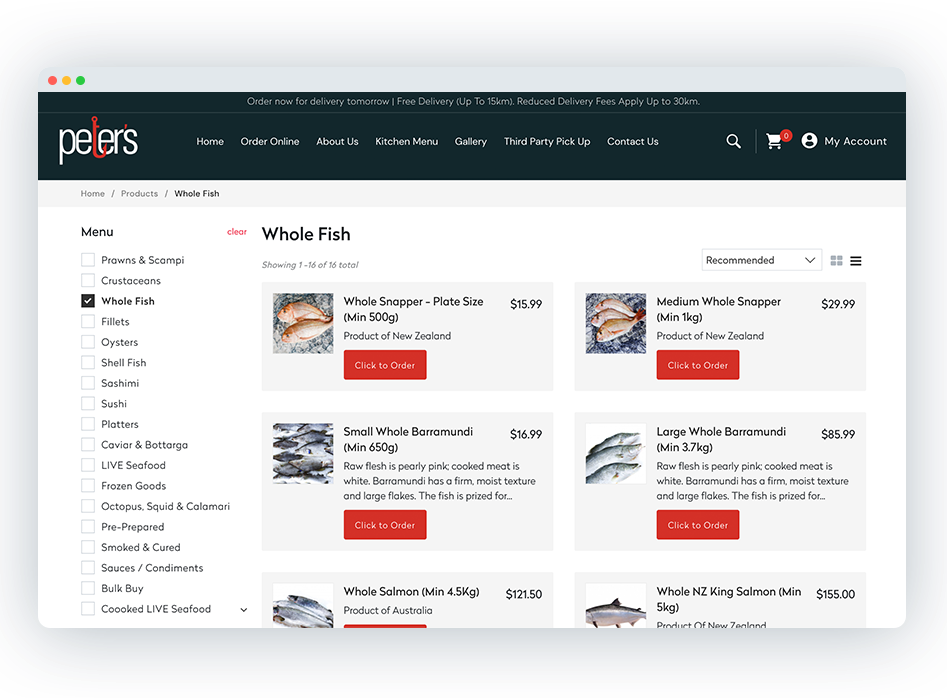Select Order Online in the navigation
The height and width of the screenshot is (698, 947).
269,141
